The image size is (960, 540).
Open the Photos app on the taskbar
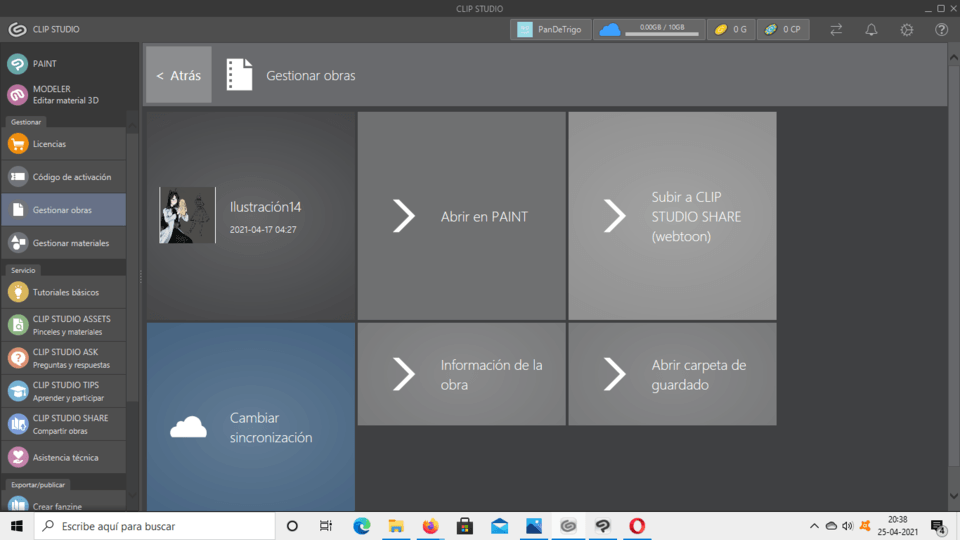(x=534, y=526)
